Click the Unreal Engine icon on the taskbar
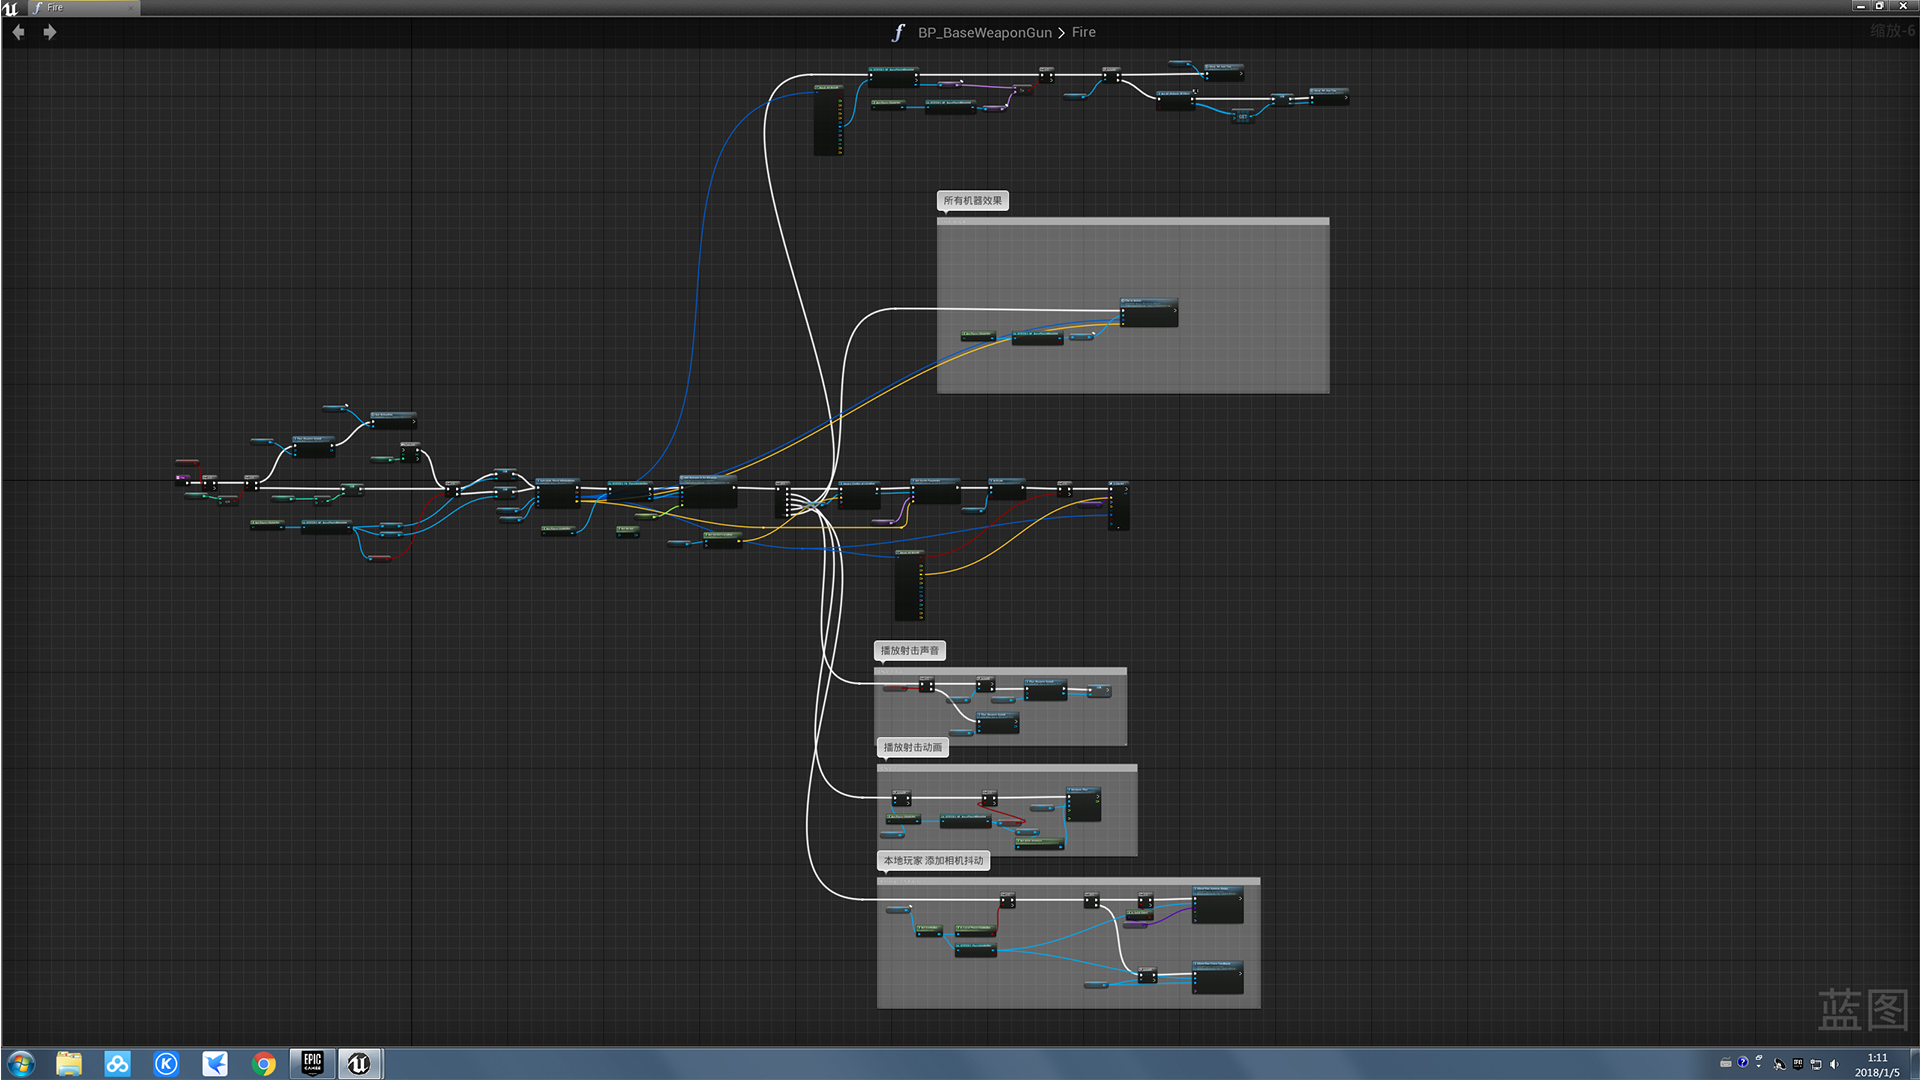 (x=361, y=1063)
